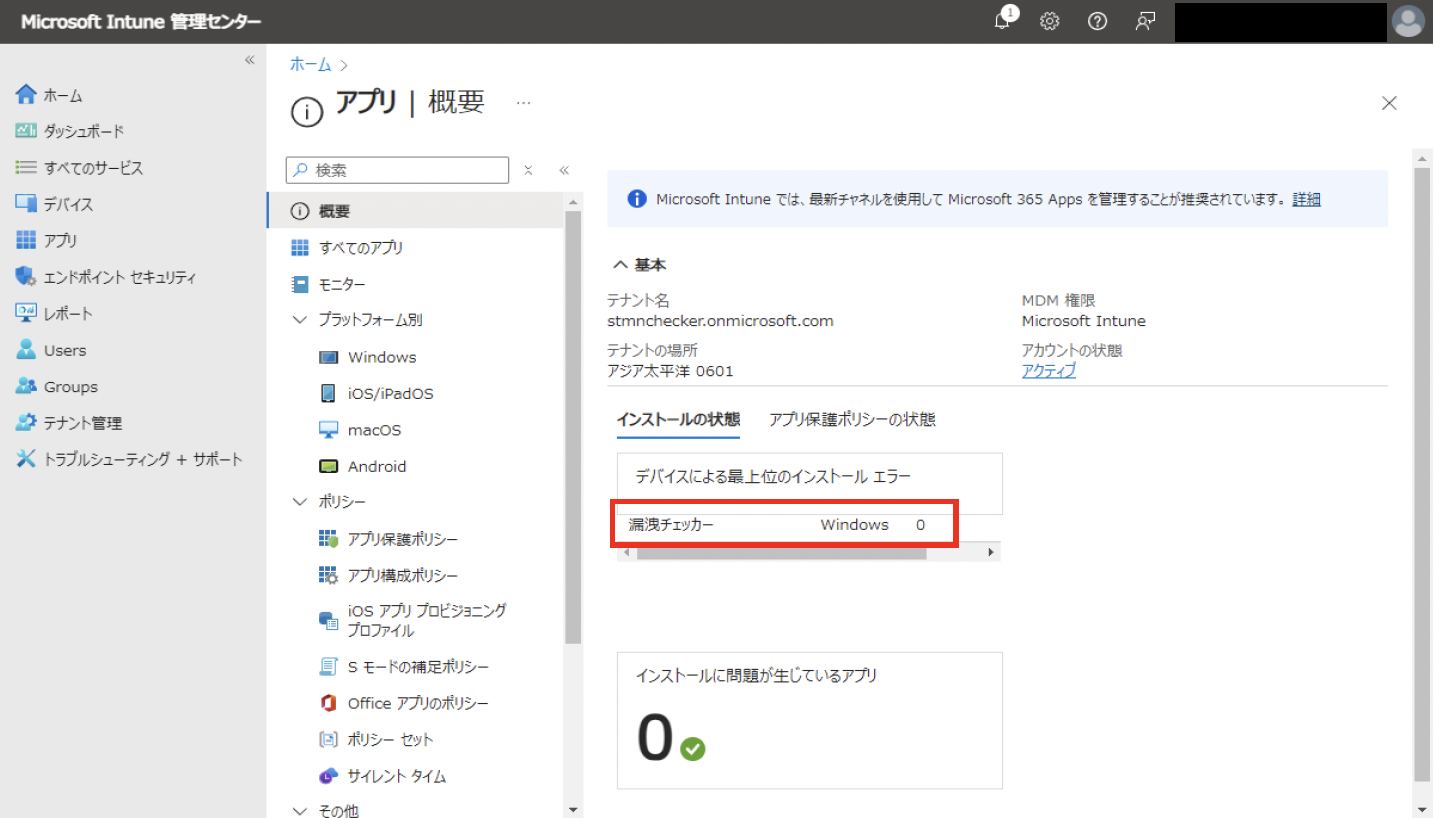The height and width of the screenshot is (818, 1434).
Task: Open デバイス in left navigation
Action: click(x=55, y=204)
